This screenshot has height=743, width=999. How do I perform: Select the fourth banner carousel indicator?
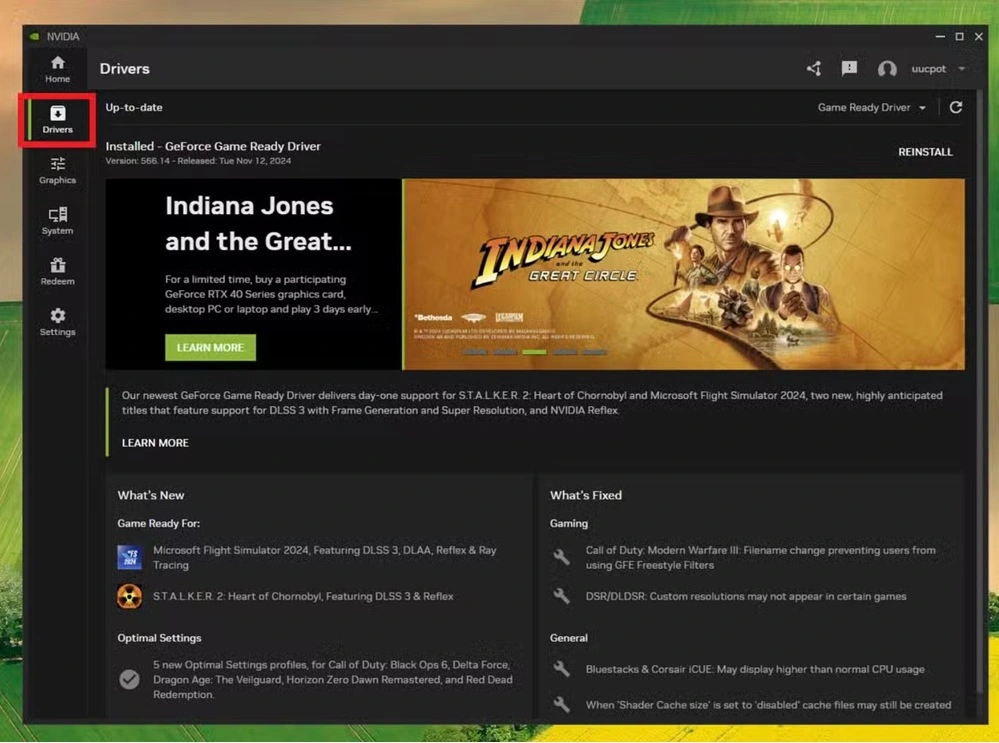[x=564, y=352]
